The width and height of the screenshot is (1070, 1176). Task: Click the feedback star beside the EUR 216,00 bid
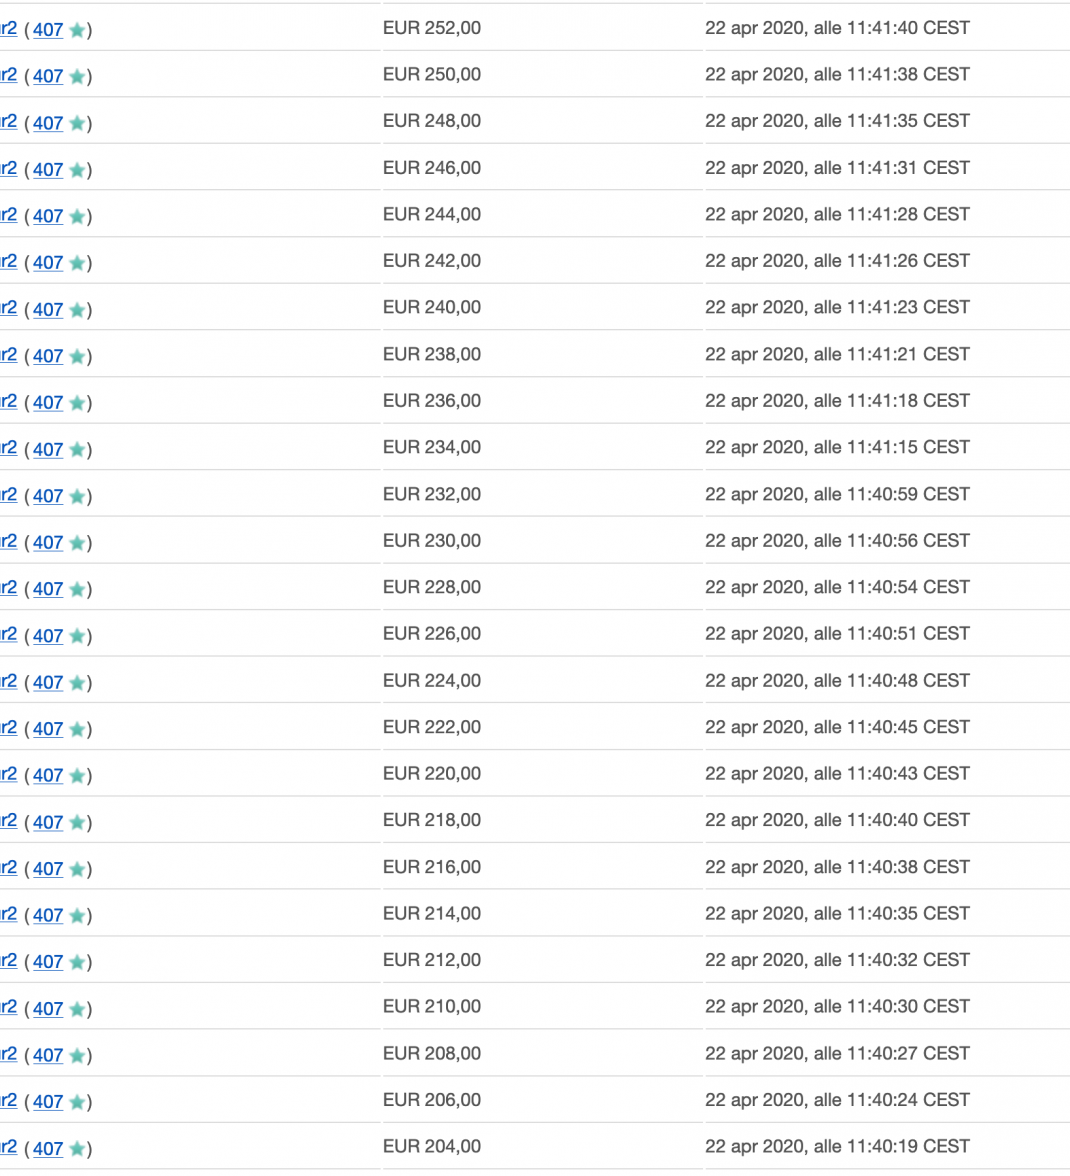tap(76, 869)
